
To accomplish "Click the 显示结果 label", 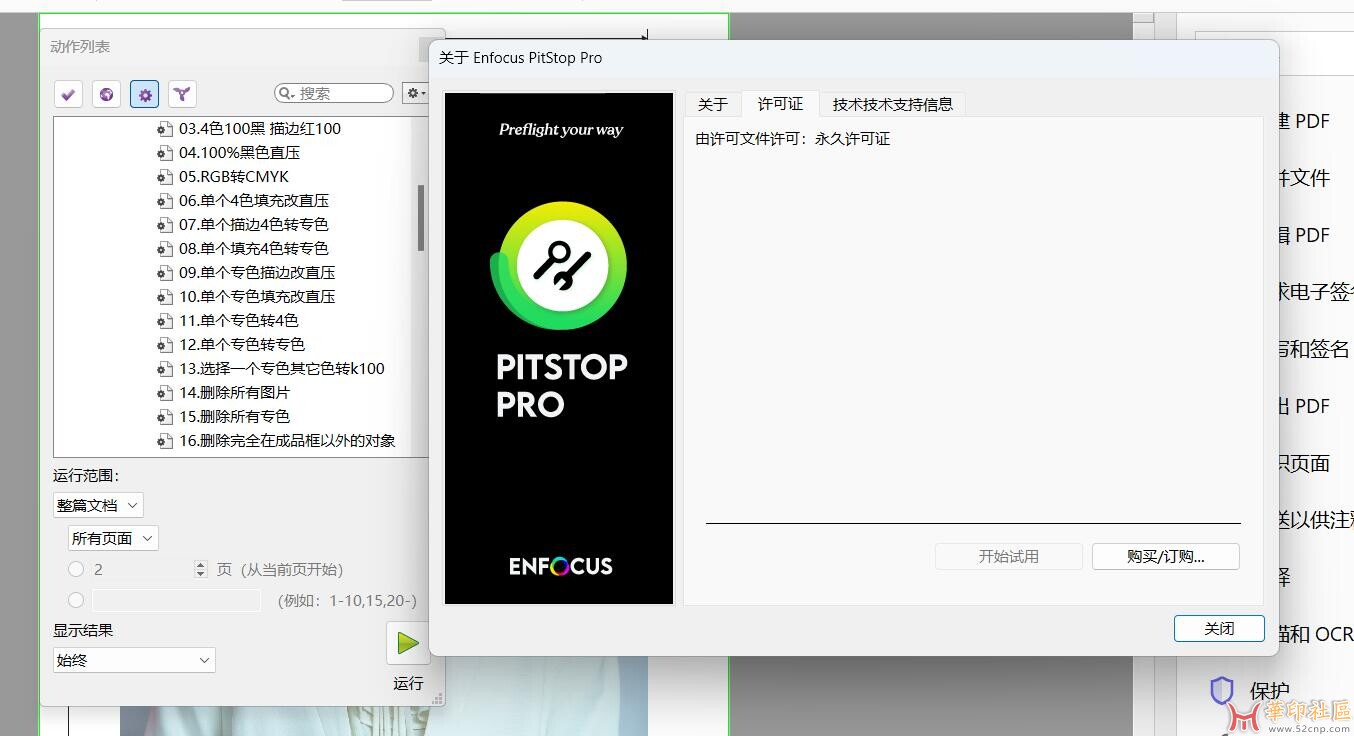I will [x=83, y=630].
